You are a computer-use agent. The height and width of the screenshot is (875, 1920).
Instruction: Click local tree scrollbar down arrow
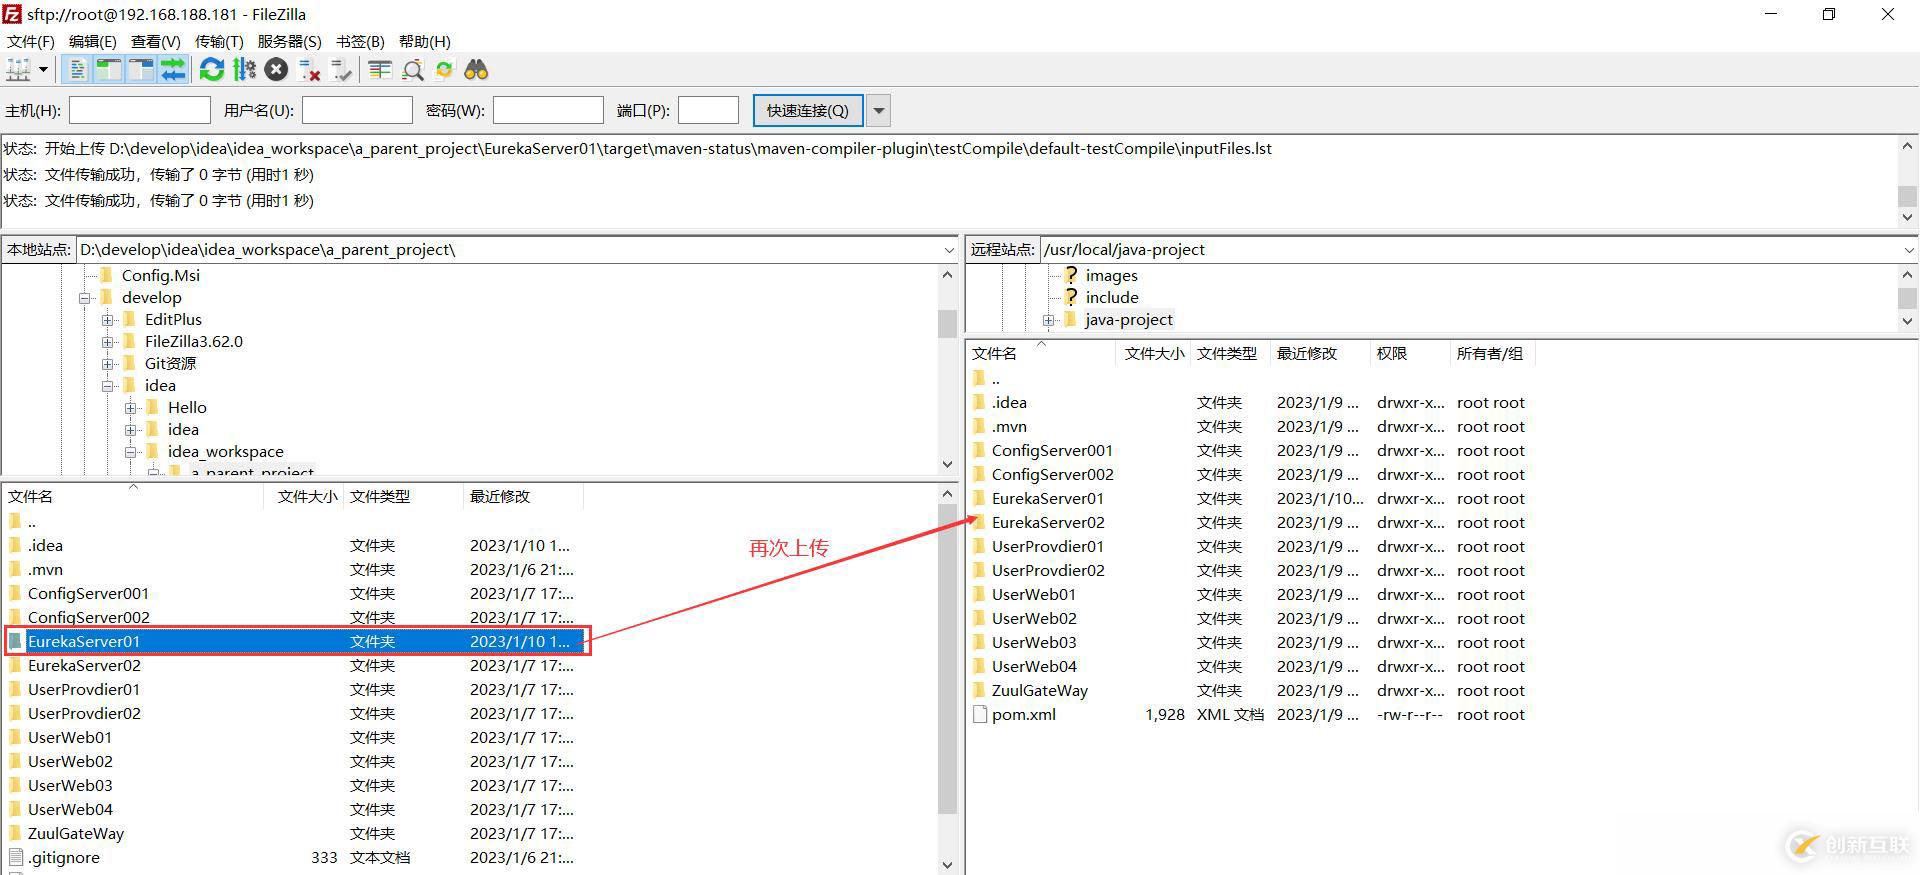click(x=948, y=464)
